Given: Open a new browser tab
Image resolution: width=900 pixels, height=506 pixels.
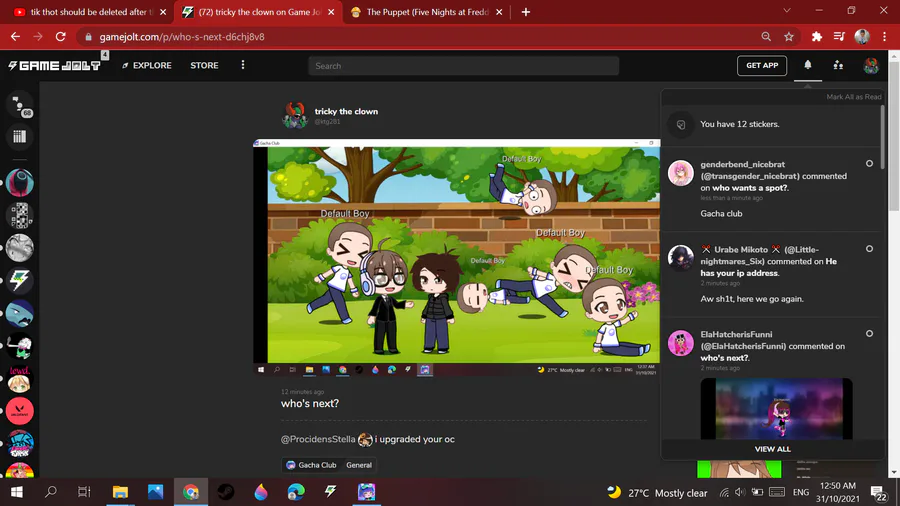Looking at the screenshot, I should [526, 12].
